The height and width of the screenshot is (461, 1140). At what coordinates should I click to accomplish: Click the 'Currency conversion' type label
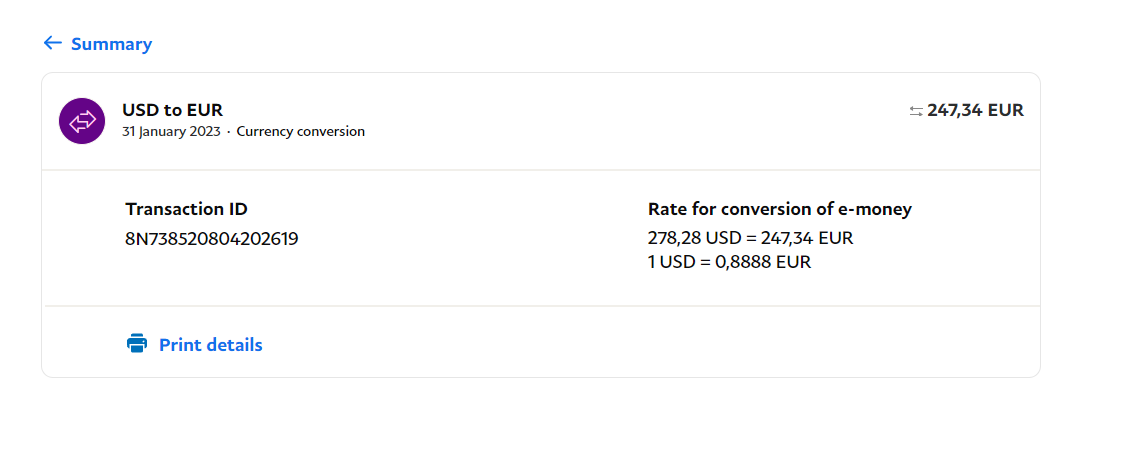point(301,131)
